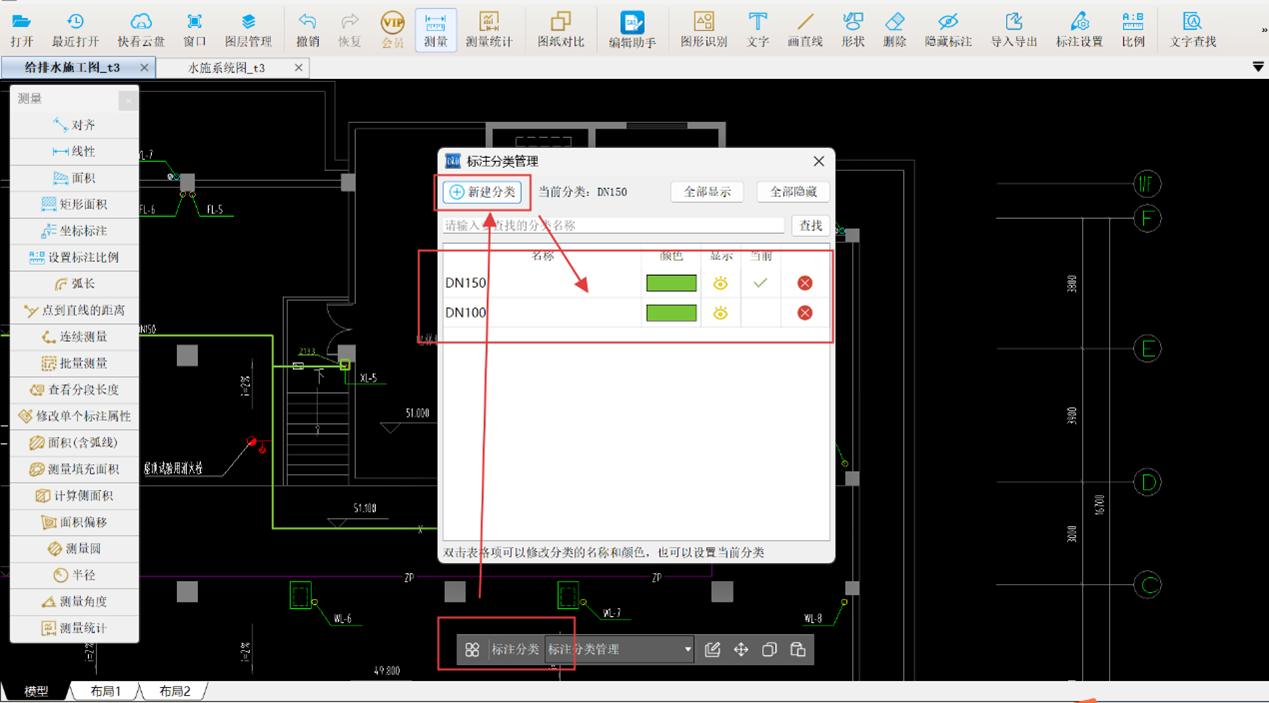Click the 文字查找 text search icon
This screenshot has height=703, width=1269.
point(1192,29)
